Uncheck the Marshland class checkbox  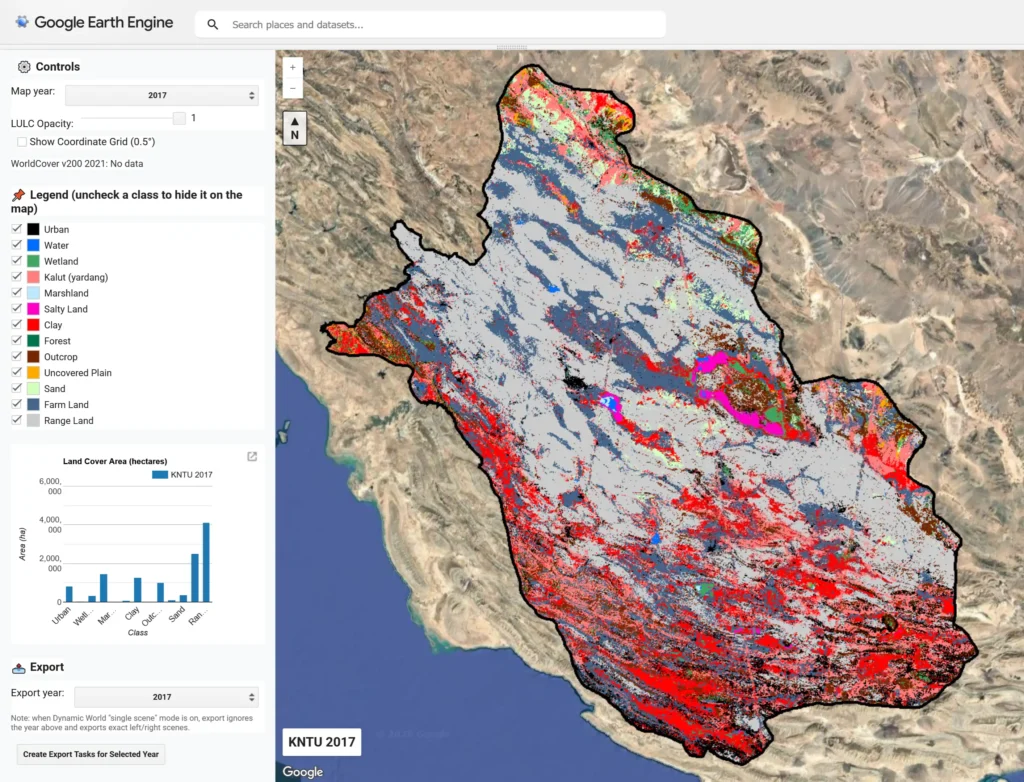(x=17, y=293)
